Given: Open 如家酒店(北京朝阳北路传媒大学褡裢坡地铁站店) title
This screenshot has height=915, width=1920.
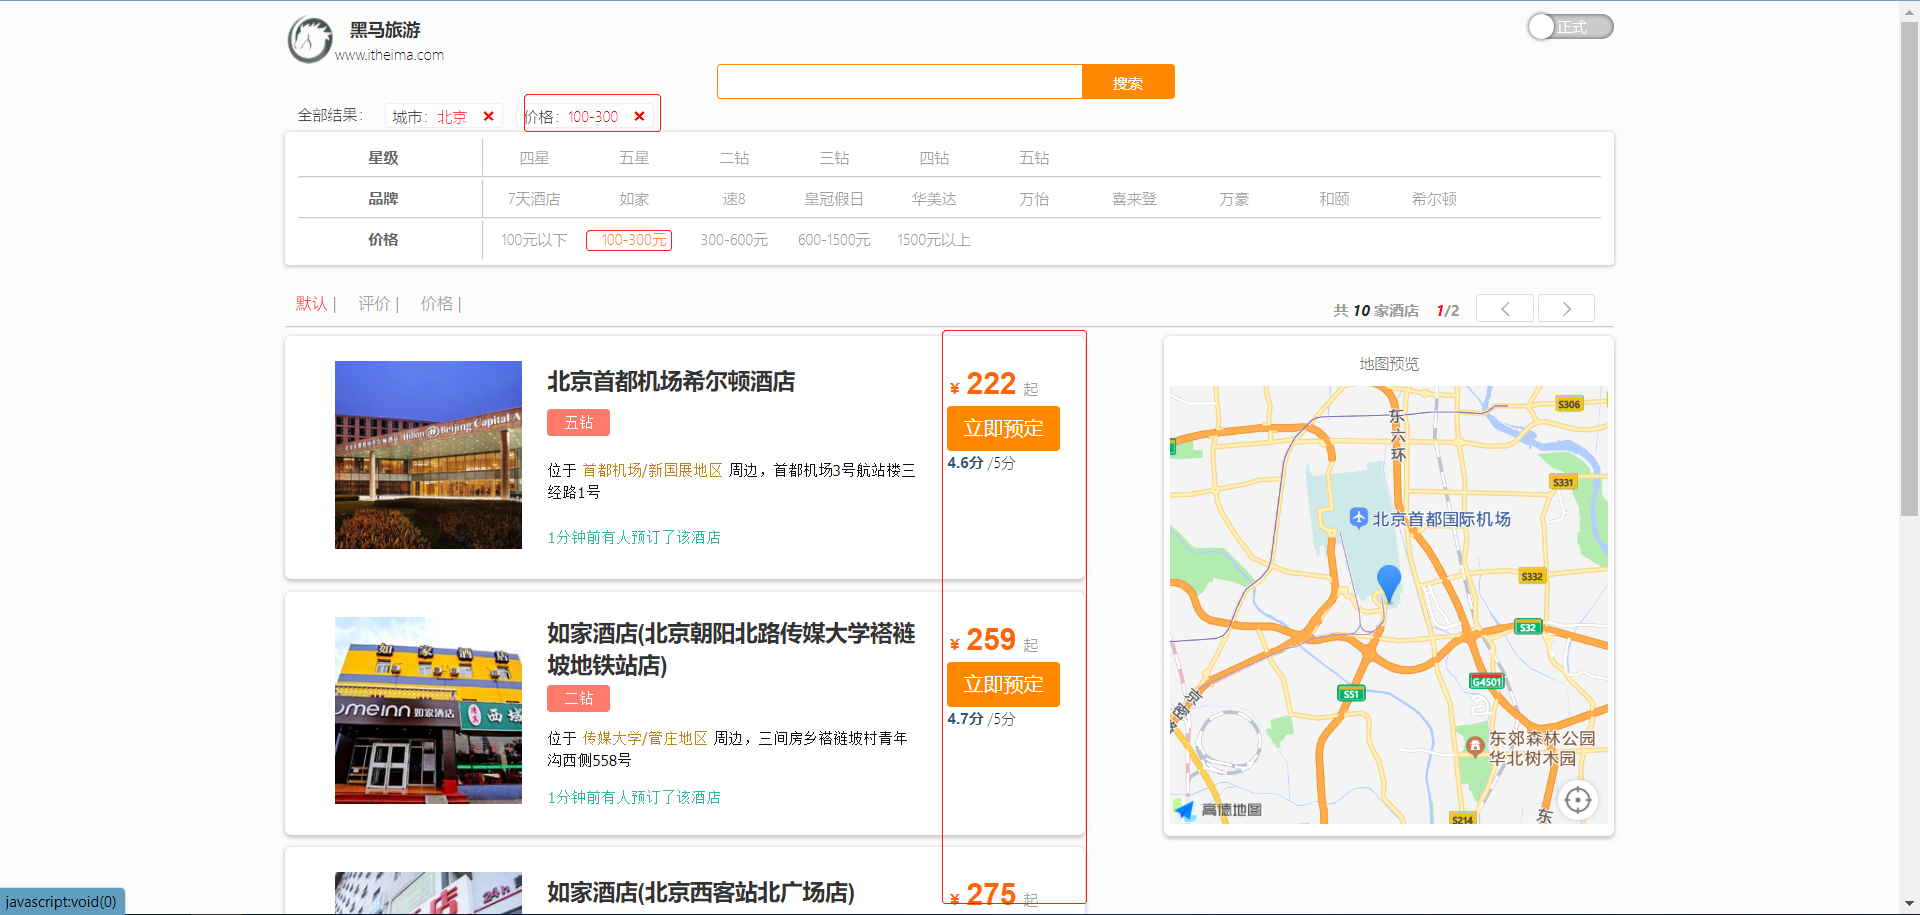Looking at the screenshot, I should [x=731, y=649].
